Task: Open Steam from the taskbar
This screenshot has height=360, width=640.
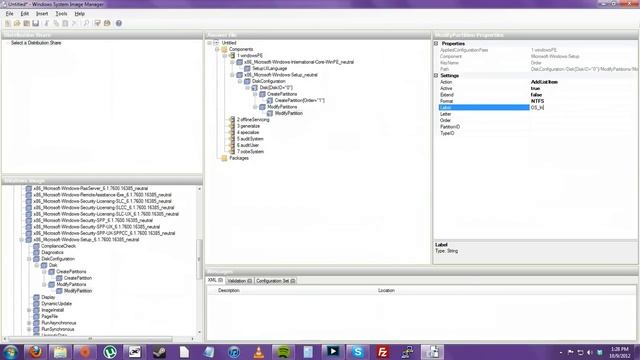Action: (x=160, y=352)
